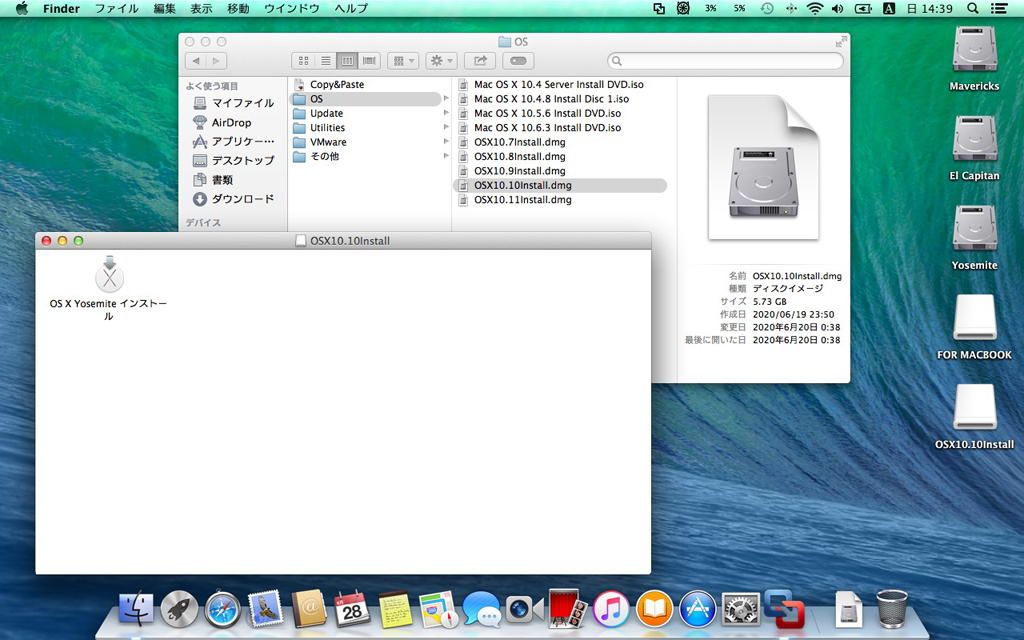The image size is (1024, 640).
Task: Select Mac OS X 10.6.3 Install DVD.iso
Action: [560, 128]
